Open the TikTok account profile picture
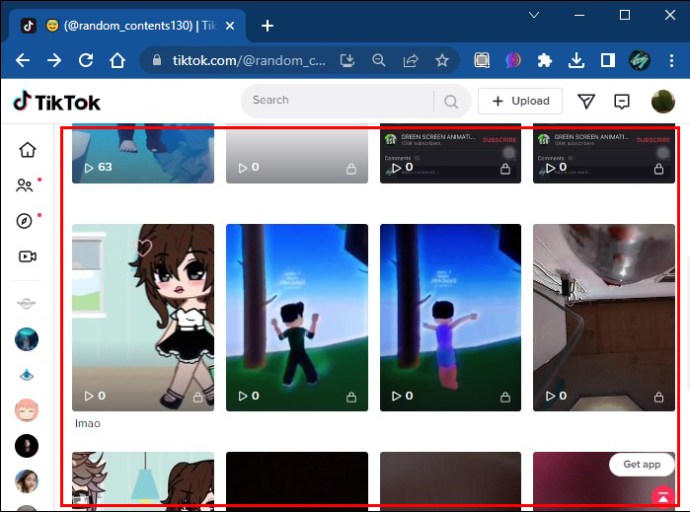 coord(663,102)
